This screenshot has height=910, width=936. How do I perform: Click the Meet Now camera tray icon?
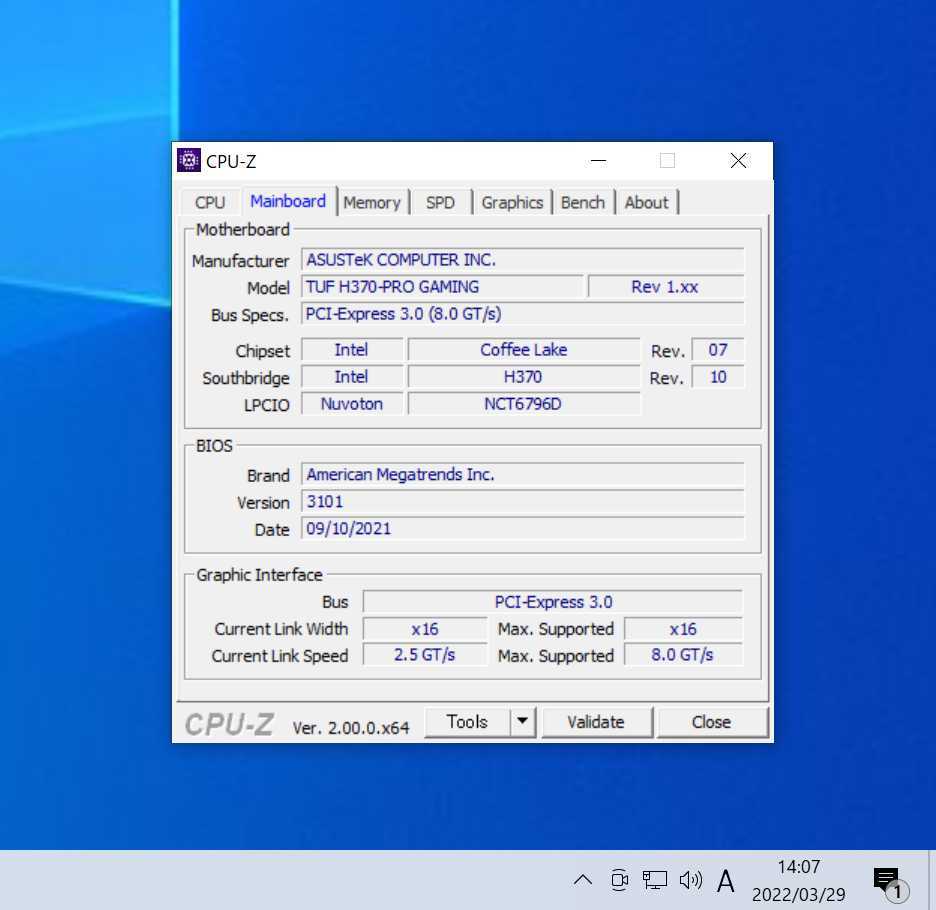point(620,880)
